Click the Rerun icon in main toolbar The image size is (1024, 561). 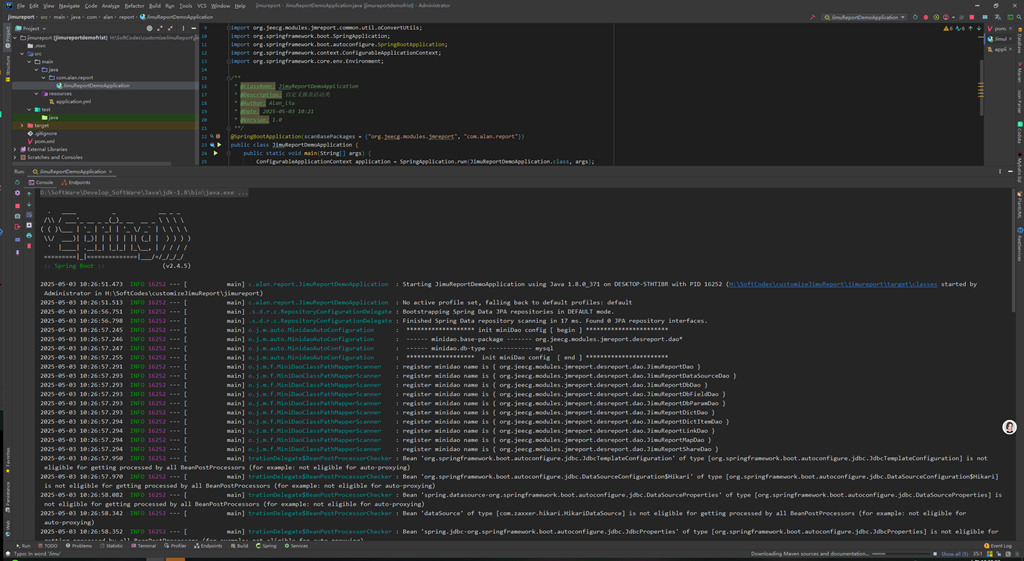915,17
